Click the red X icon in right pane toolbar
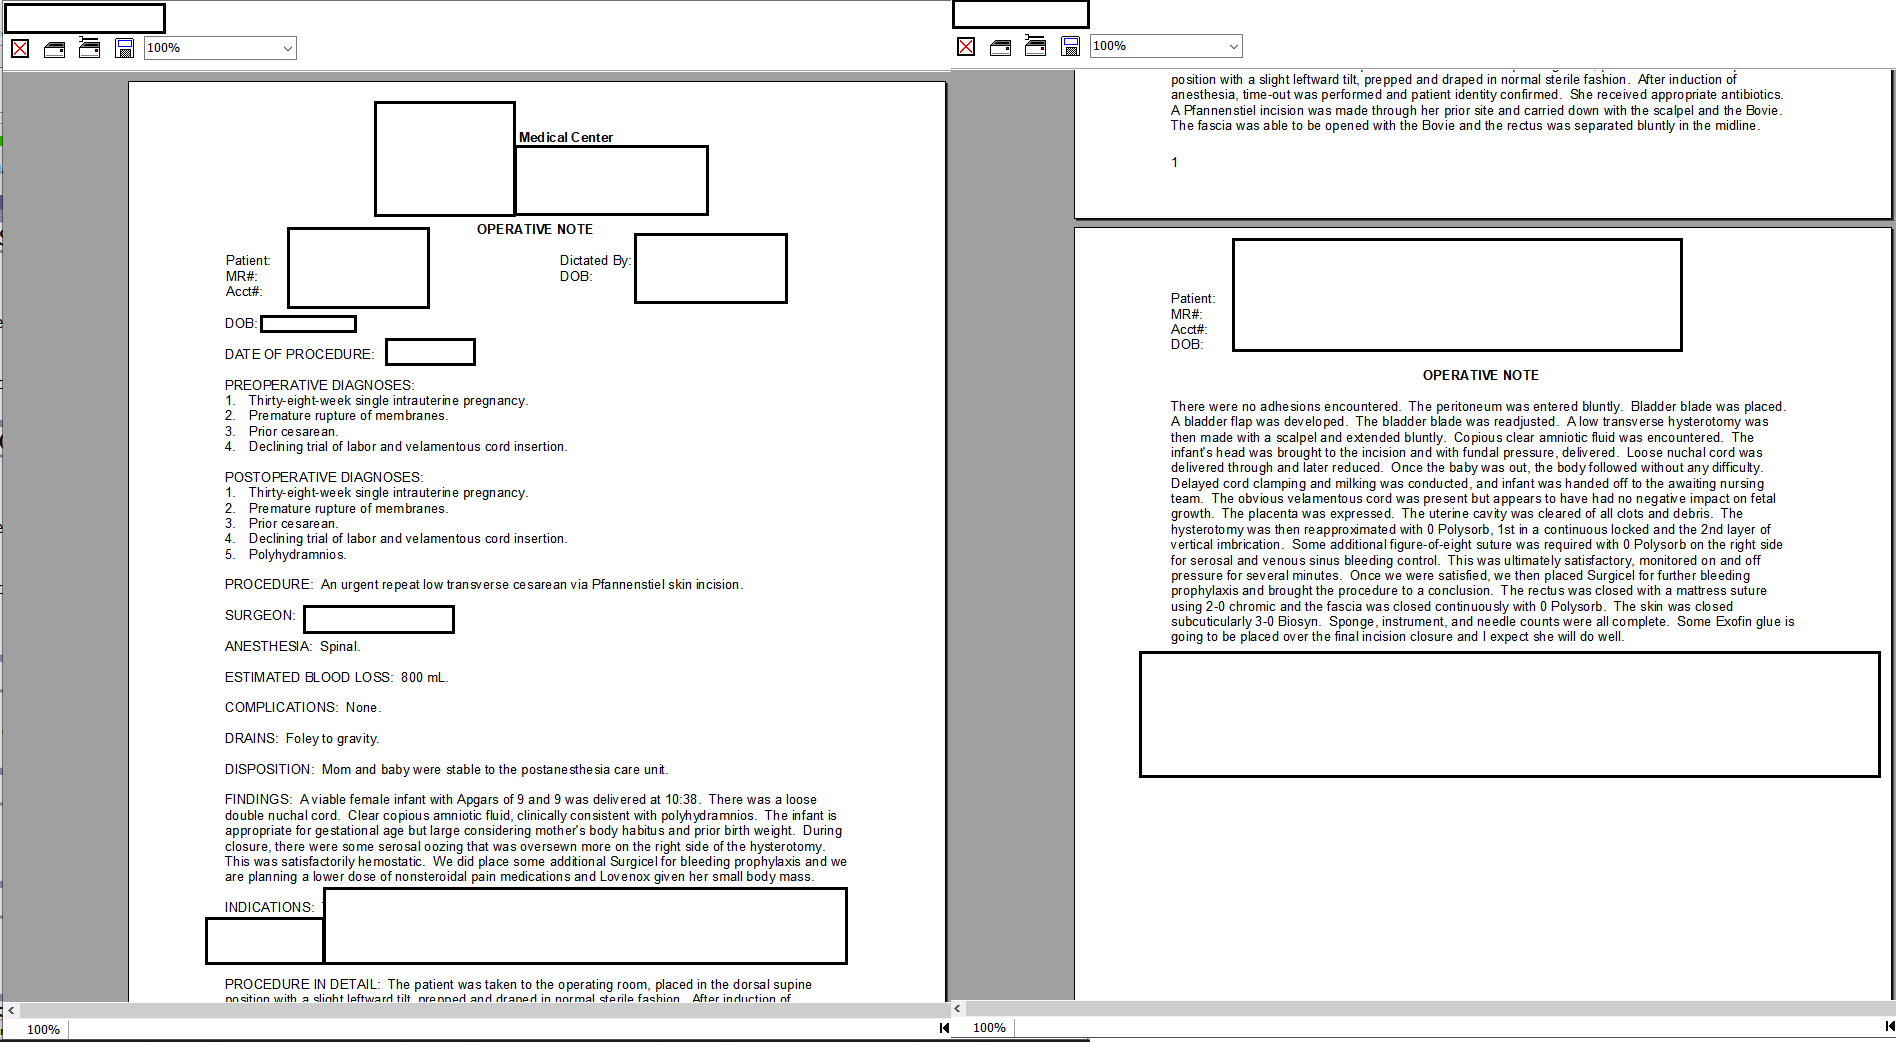The width and height of the screenshot is (1896, 1043). point(966,46)
